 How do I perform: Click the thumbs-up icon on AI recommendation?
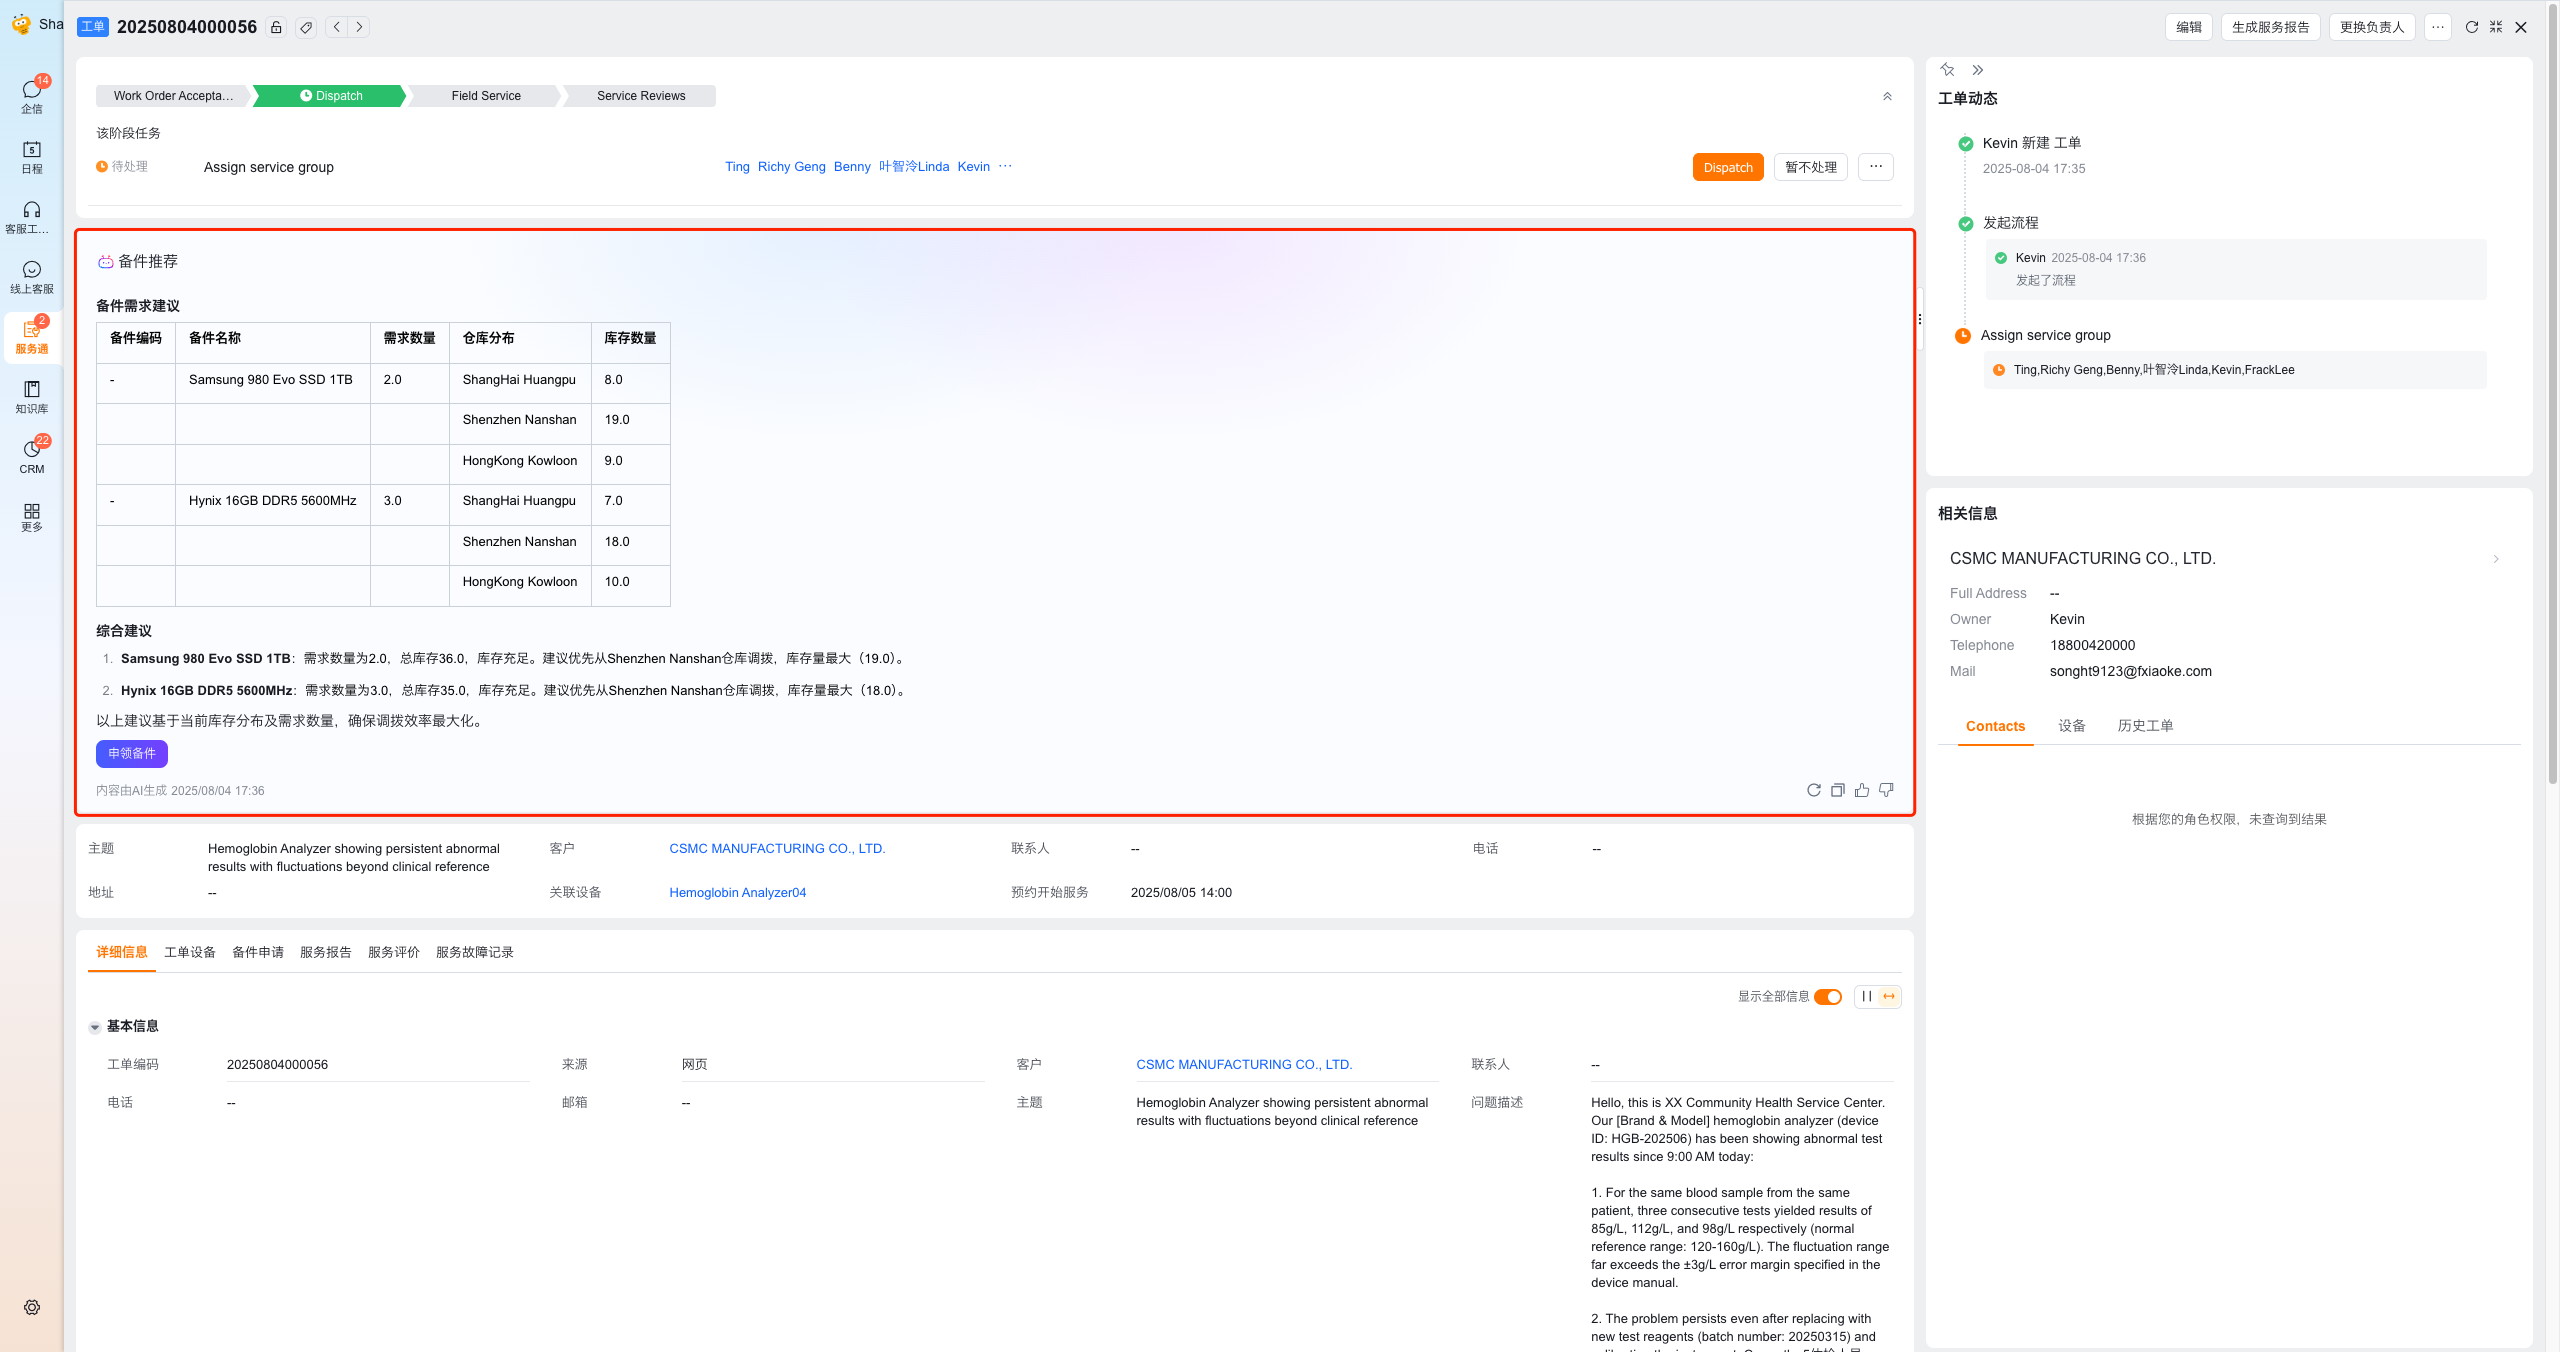click(1862, 790)
